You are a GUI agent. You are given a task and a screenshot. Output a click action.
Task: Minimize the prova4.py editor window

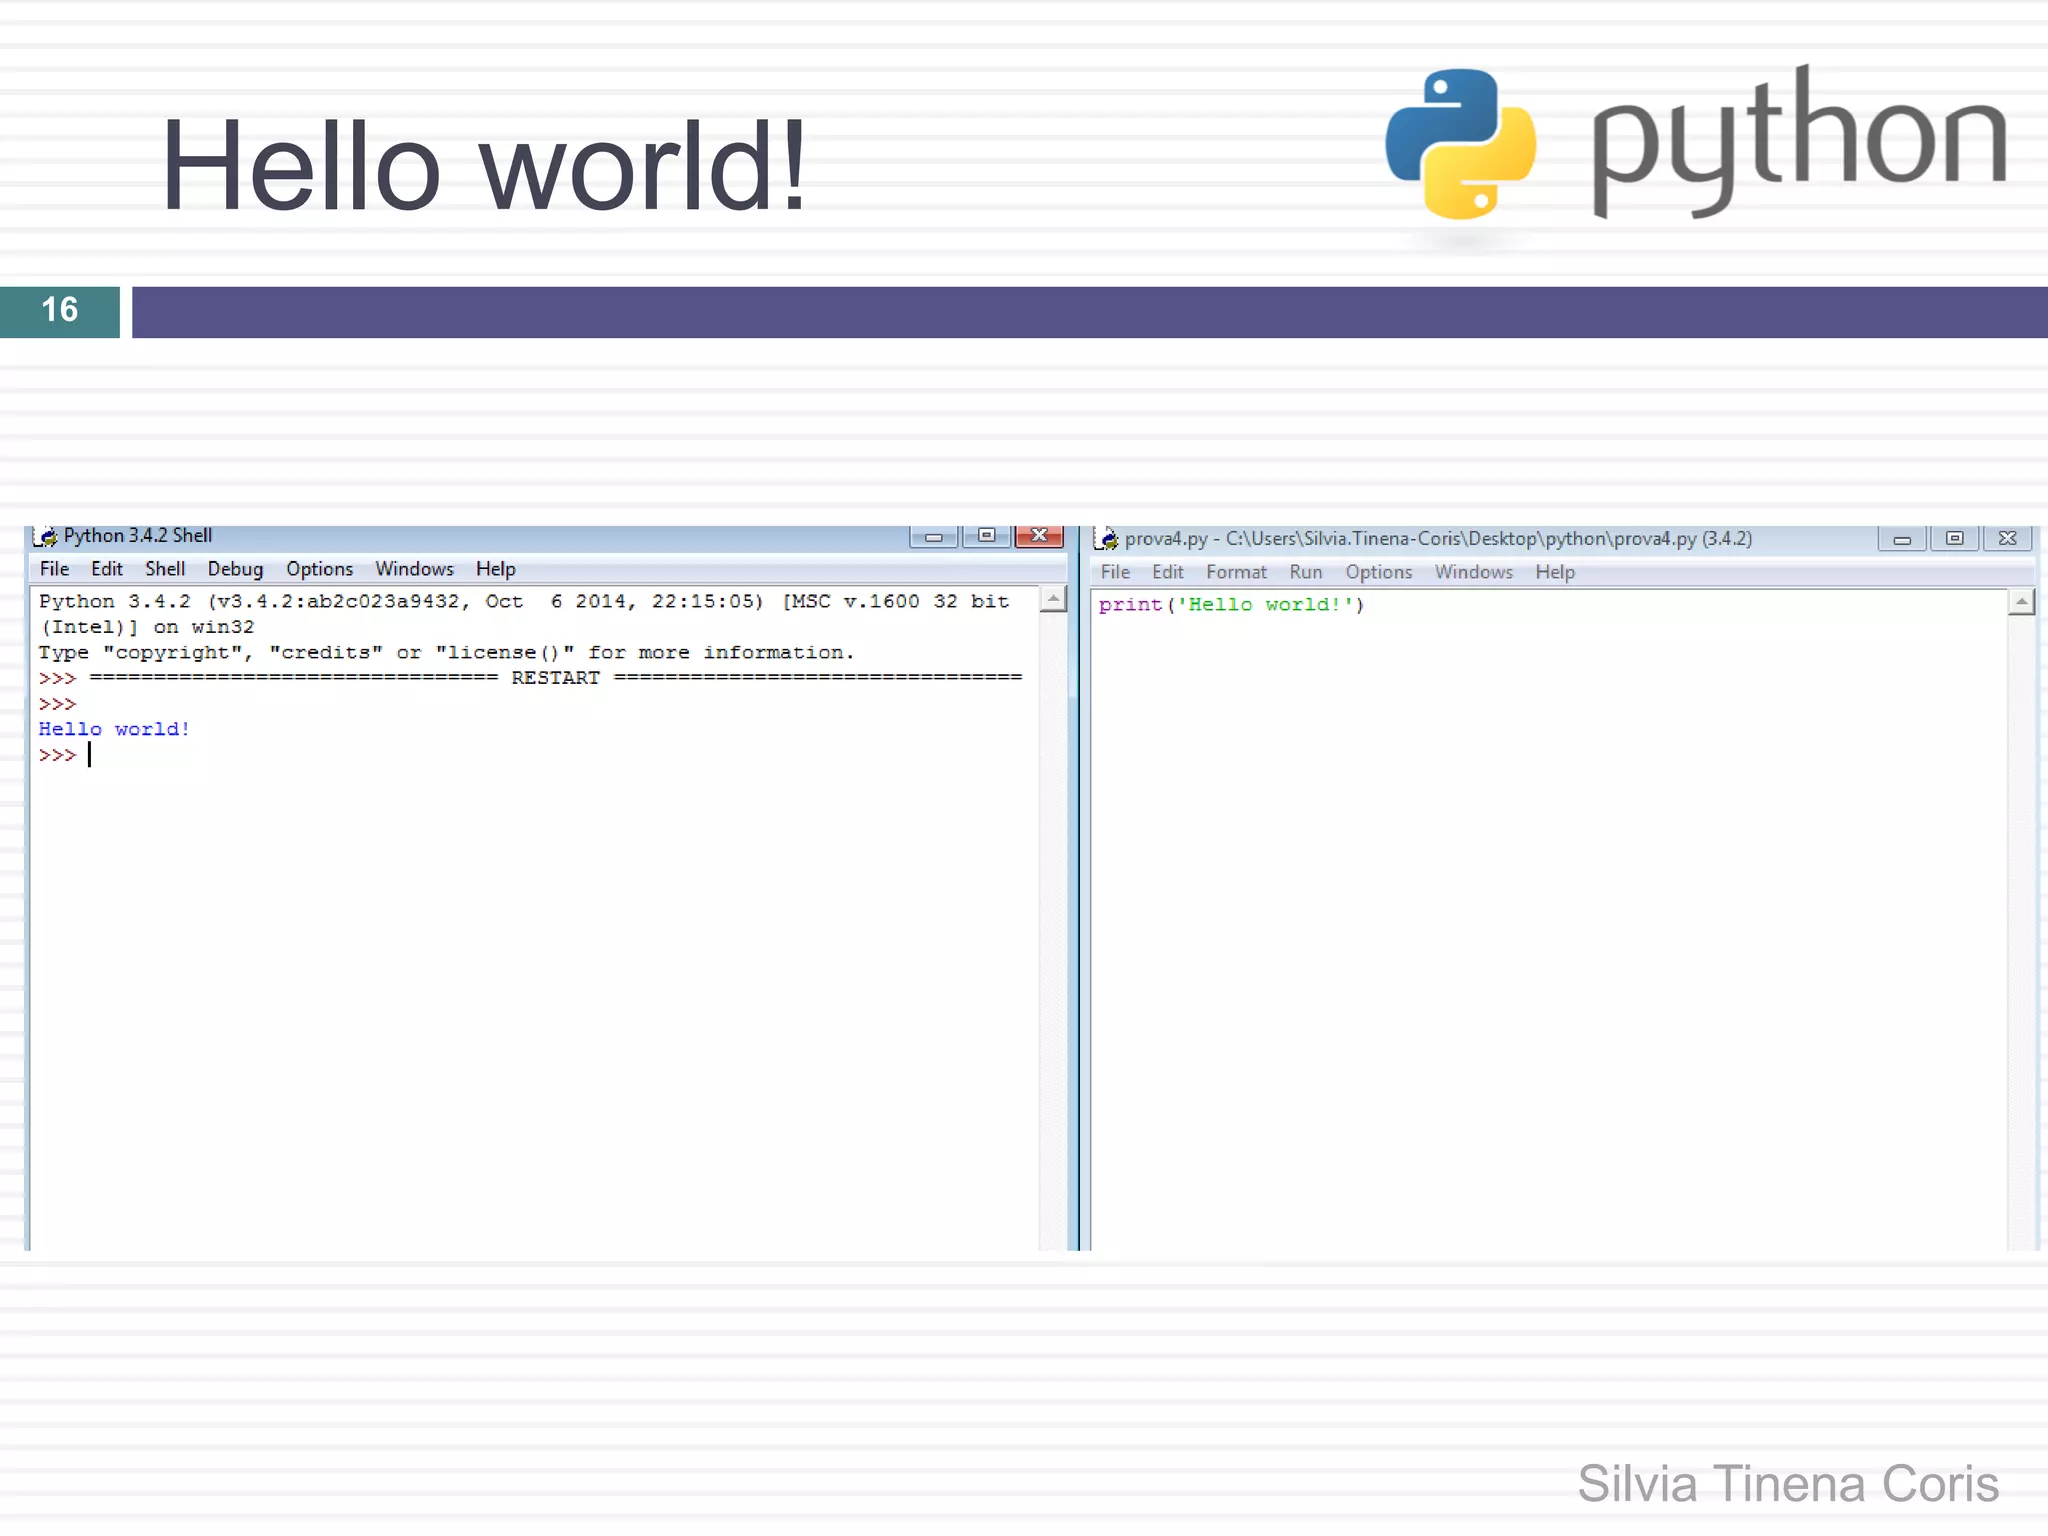(x=1901, y=539)
